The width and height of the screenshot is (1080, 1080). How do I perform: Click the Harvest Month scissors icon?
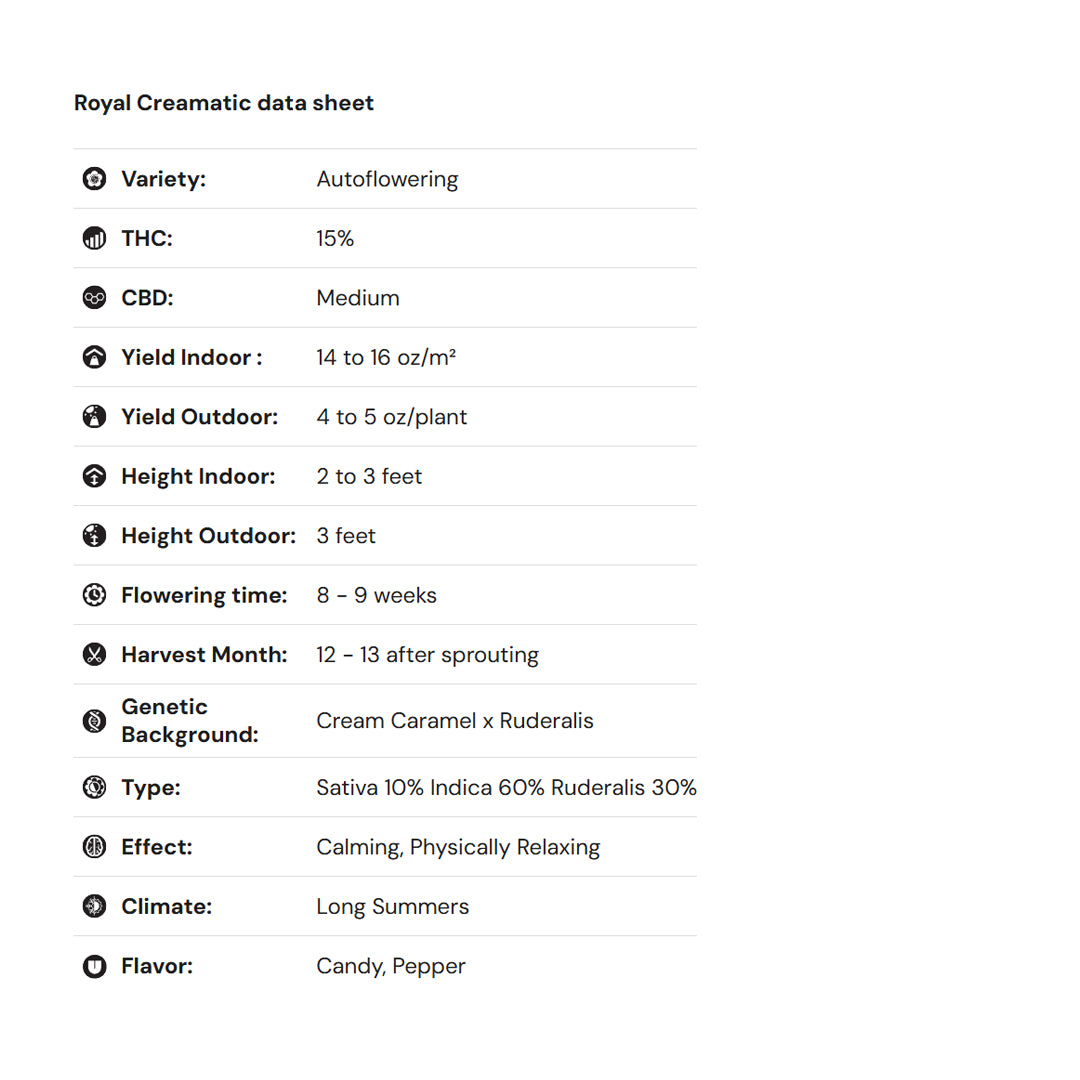tap(94, 655)
